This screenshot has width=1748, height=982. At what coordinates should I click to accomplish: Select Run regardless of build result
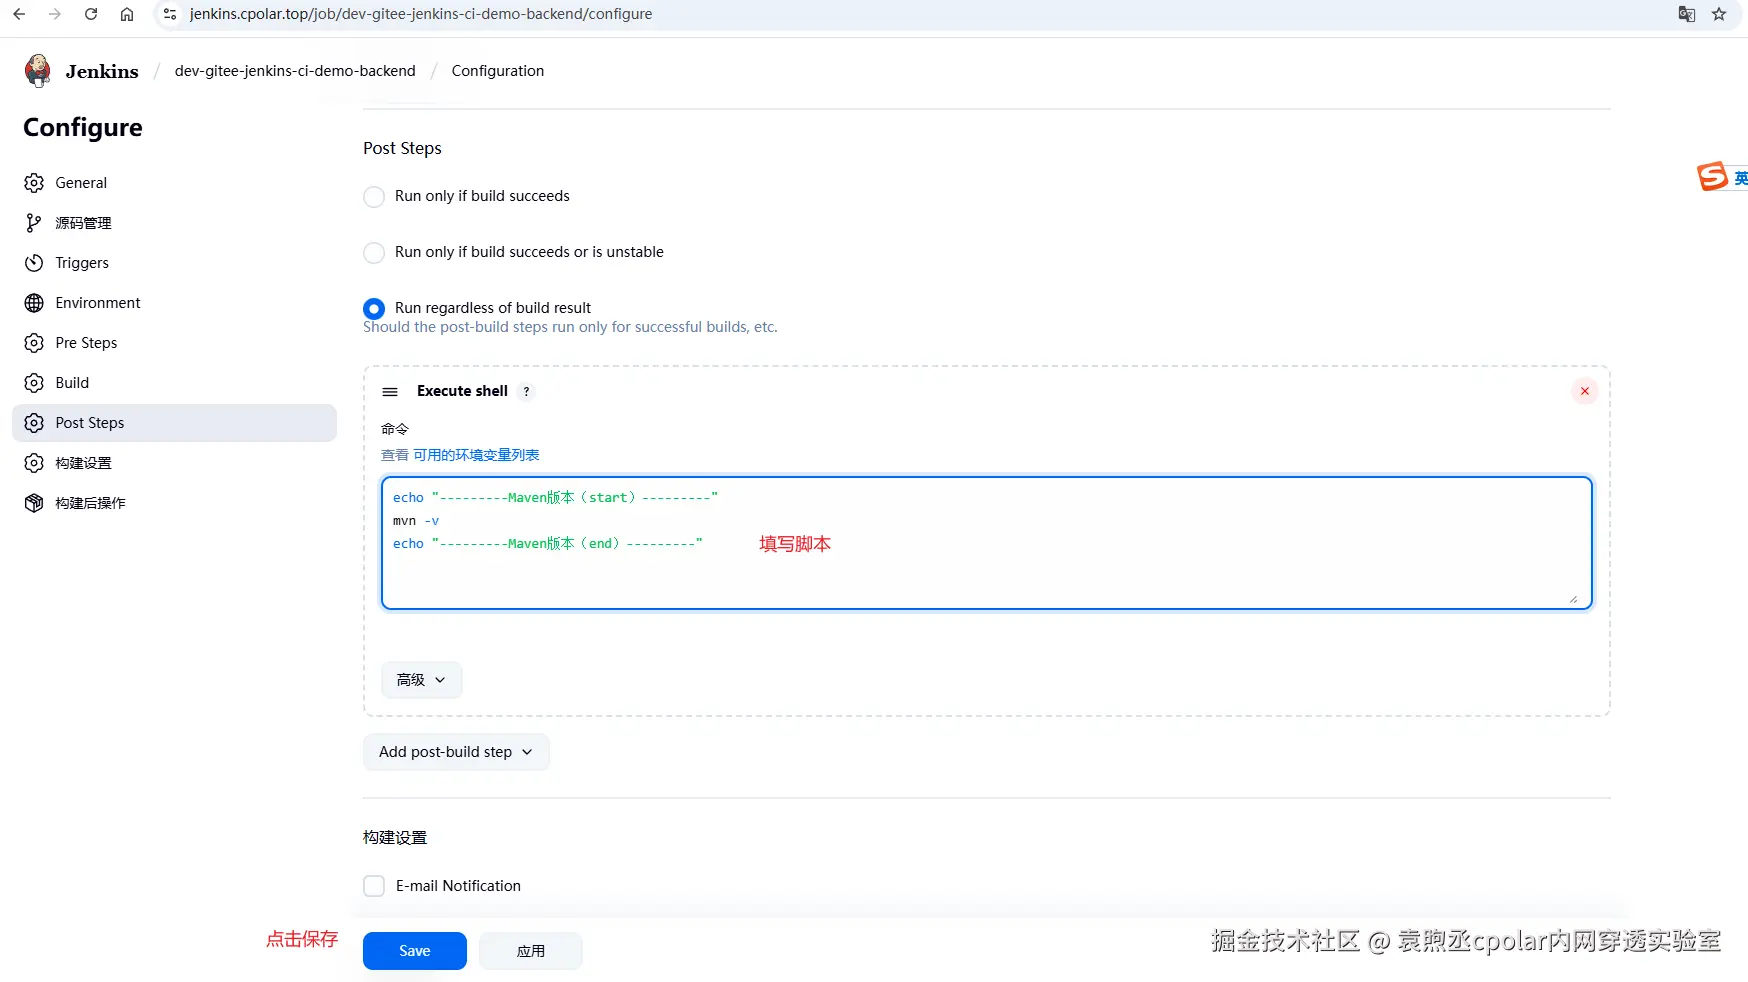click(x=374, y=309)
